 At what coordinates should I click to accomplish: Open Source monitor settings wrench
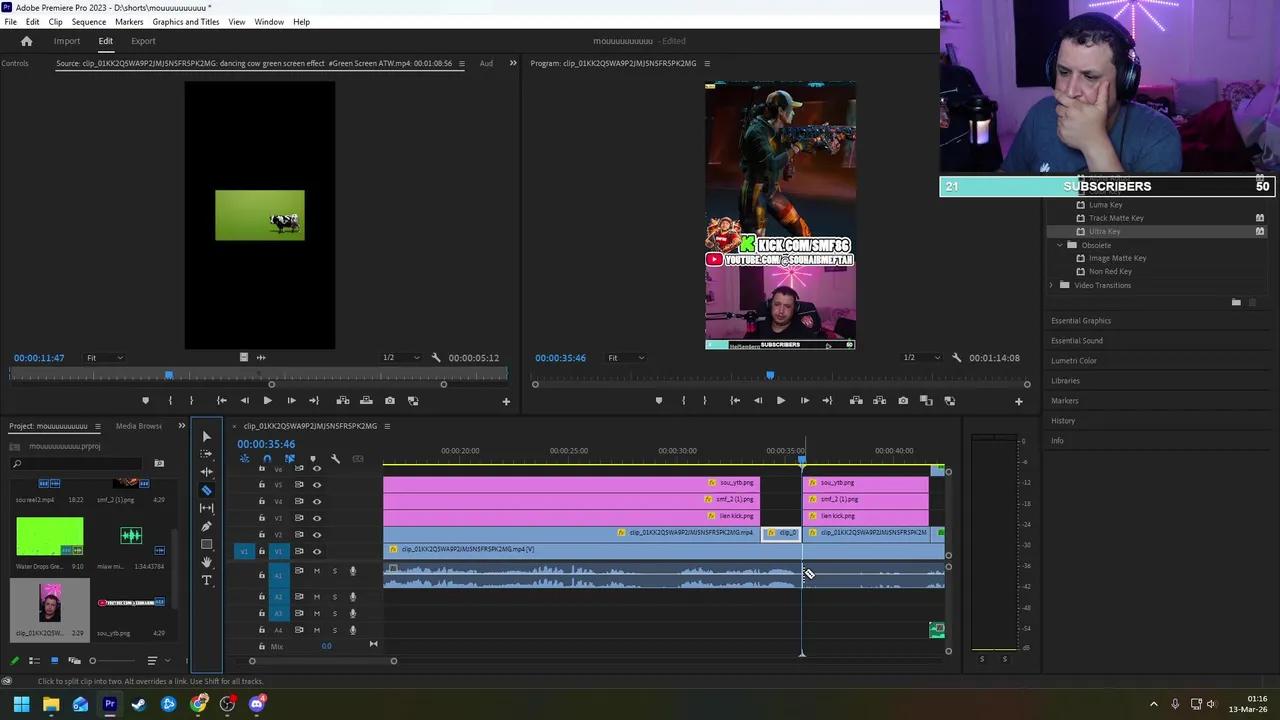(436, 357)
